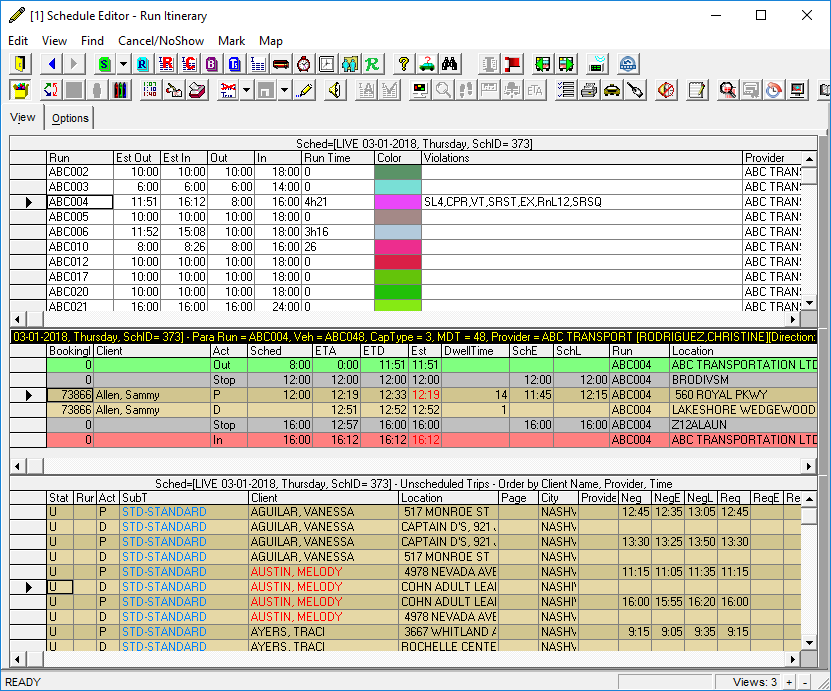
Task: Open the dropdown beside the gray square icon
Action: (282, 89)
